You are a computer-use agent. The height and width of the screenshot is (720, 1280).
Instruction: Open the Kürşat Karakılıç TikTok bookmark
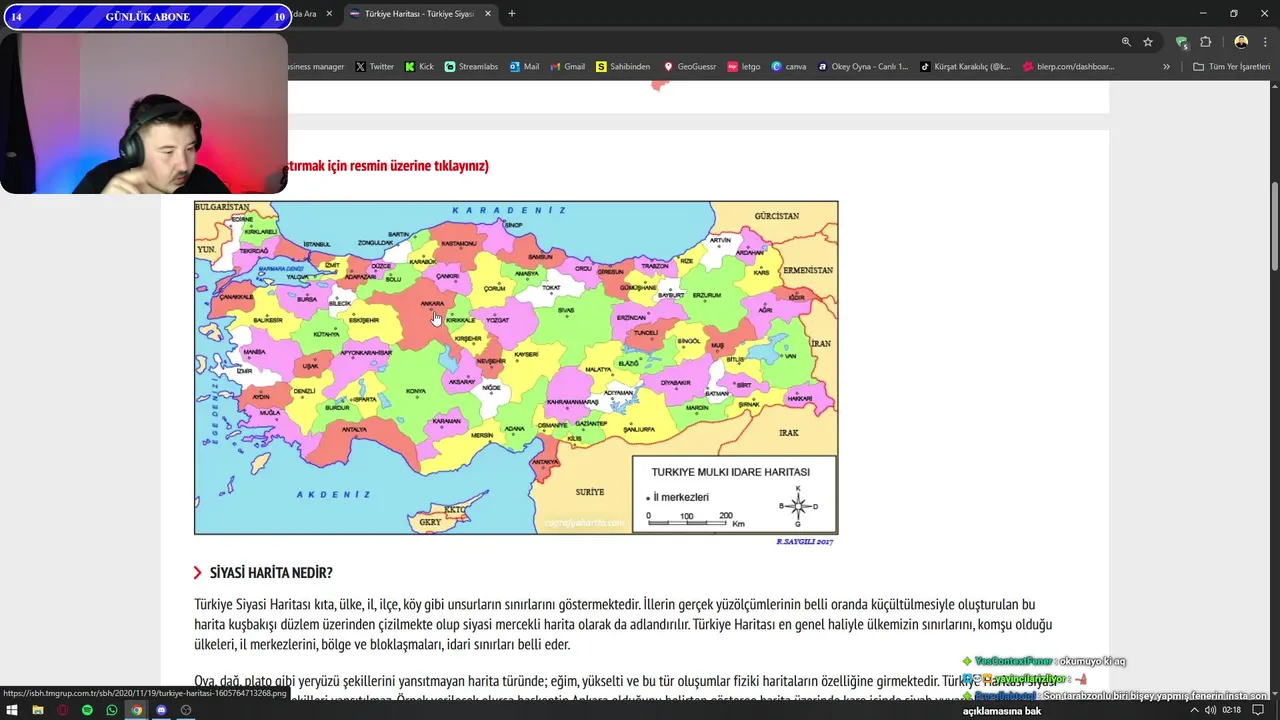pos(965,67)
